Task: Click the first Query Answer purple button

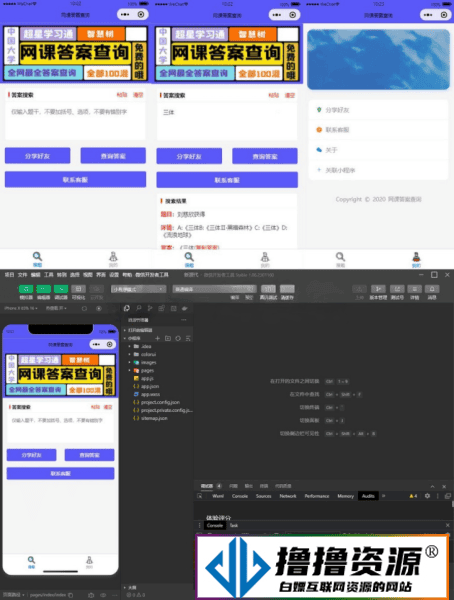Action: 113,156
